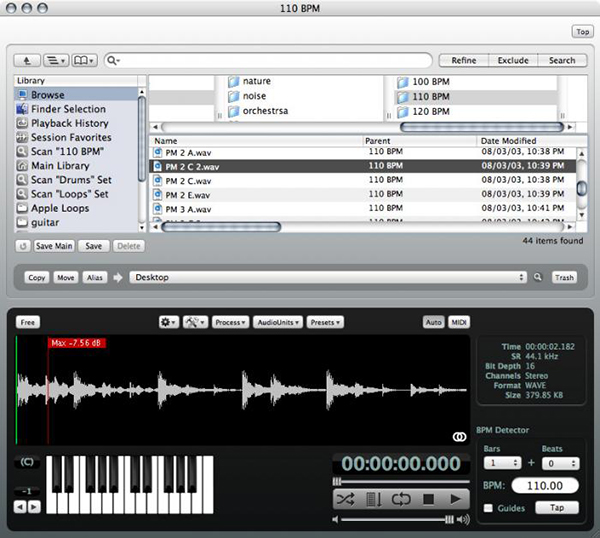The image size is (600, 538).
Task: Click the stereo link rings icon on waveform
Action: [459, 436]
